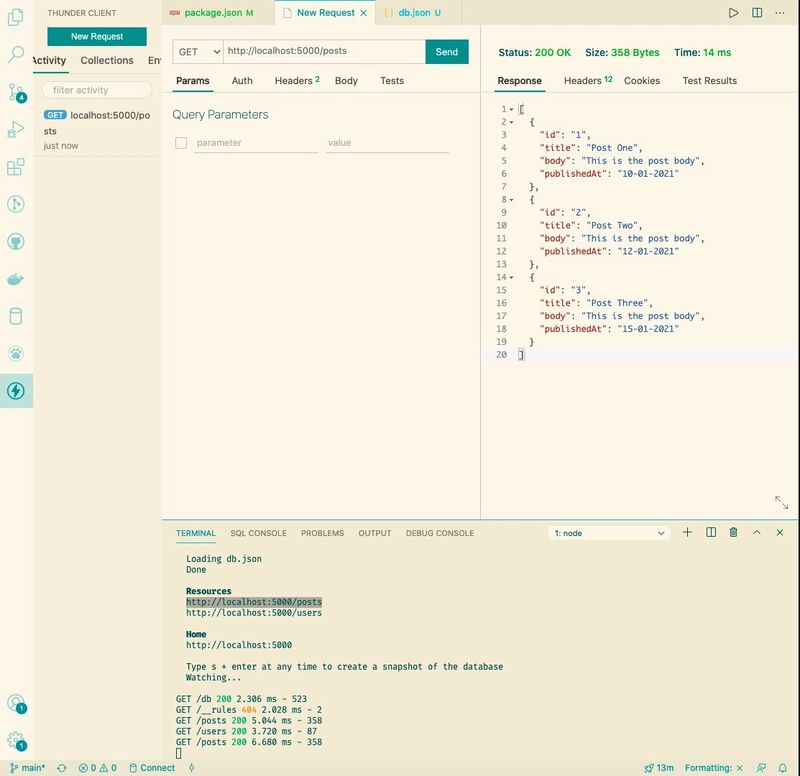Switch to the package.json tab
The width and height of the screenshot is (800, 776).
[x=218, y=13]
